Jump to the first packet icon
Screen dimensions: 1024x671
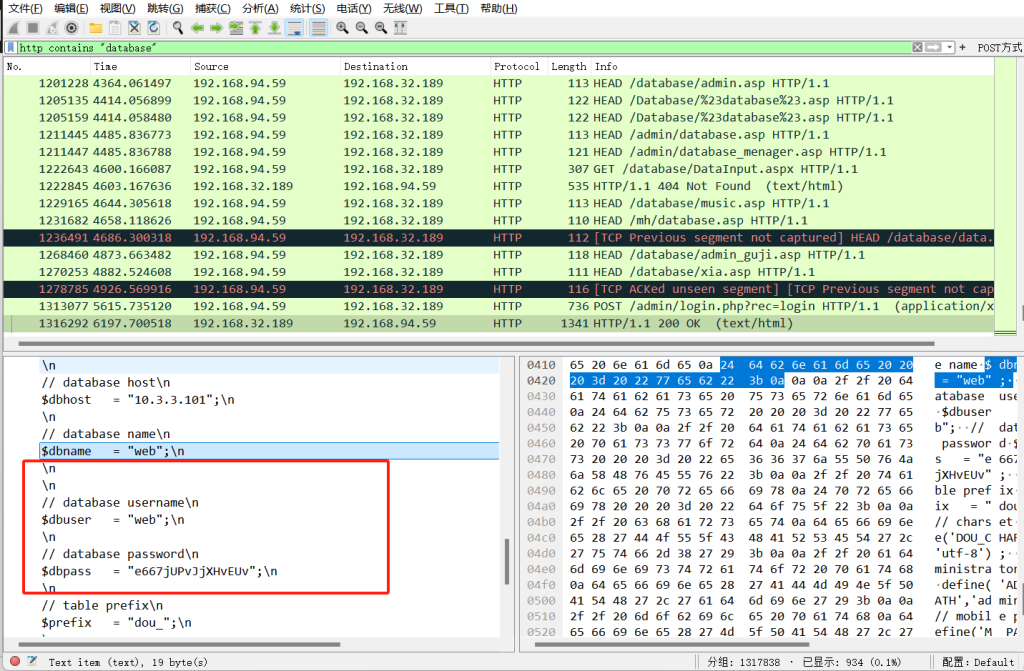coord(255,28)
